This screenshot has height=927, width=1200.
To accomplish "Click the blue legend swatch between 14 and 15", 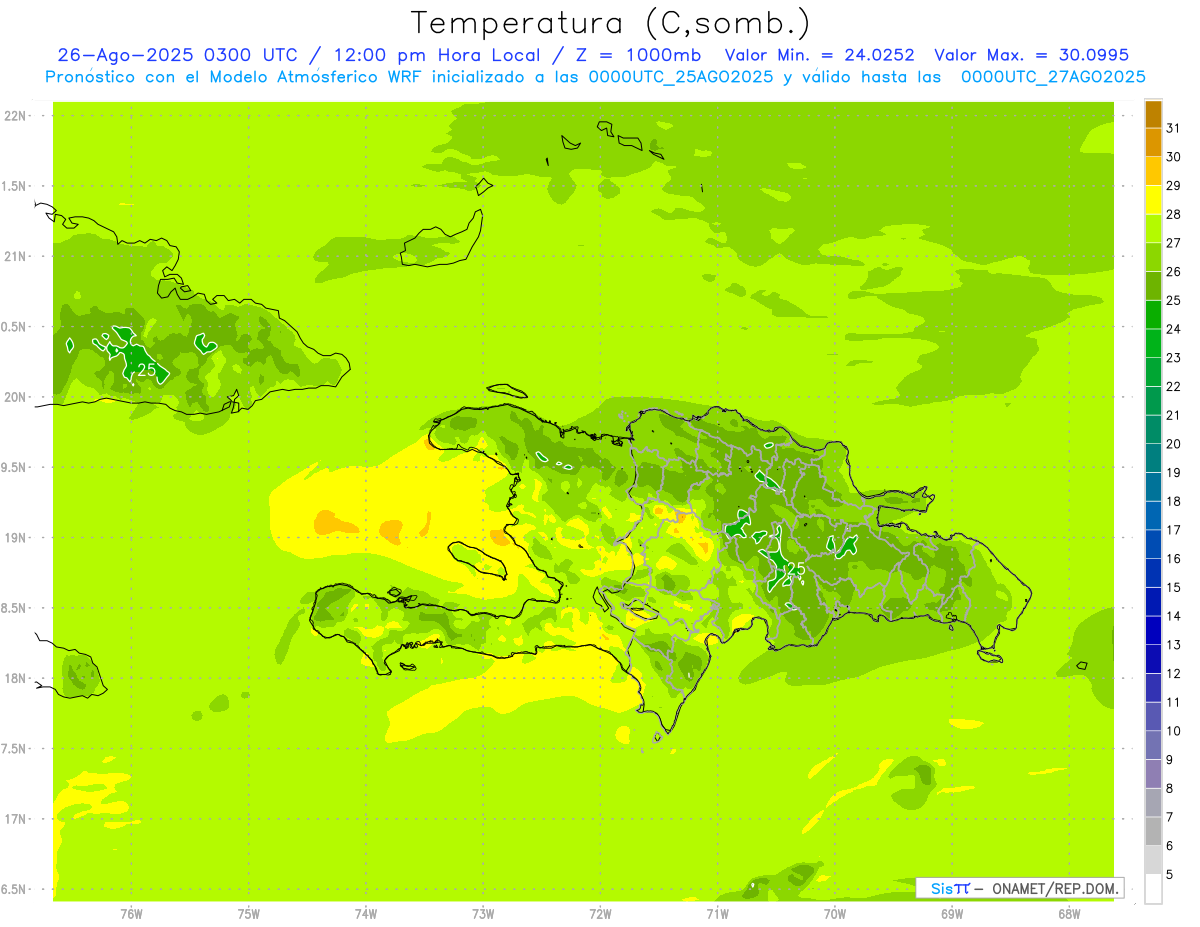I will [x=1153, y=601].
